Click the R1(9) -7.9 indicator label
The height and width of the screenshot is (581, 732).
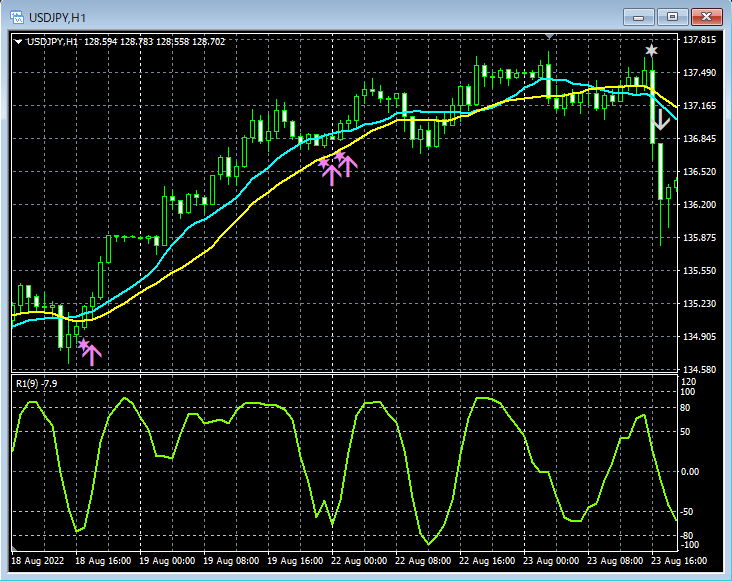tap(36, 384)
